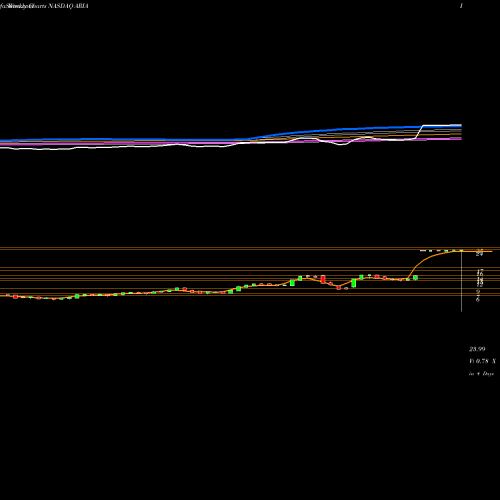Viewport: 500px width, 500px height.
Task: Click the white vertical cursor line at chart end
Action: [461, 281]
